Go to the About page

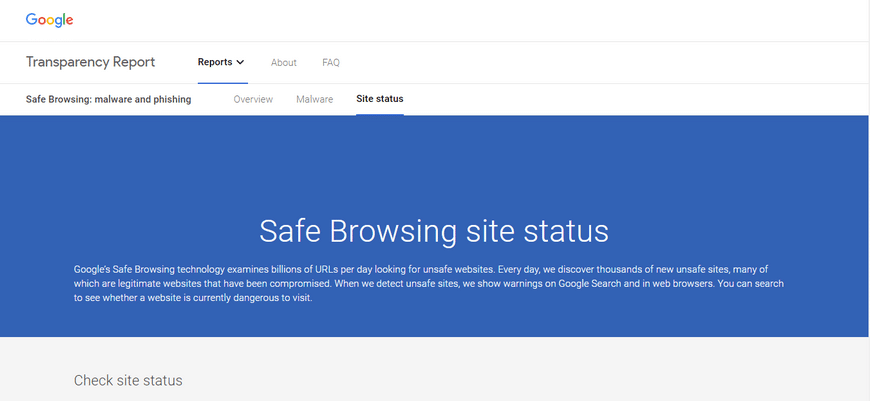pos(284,63)
